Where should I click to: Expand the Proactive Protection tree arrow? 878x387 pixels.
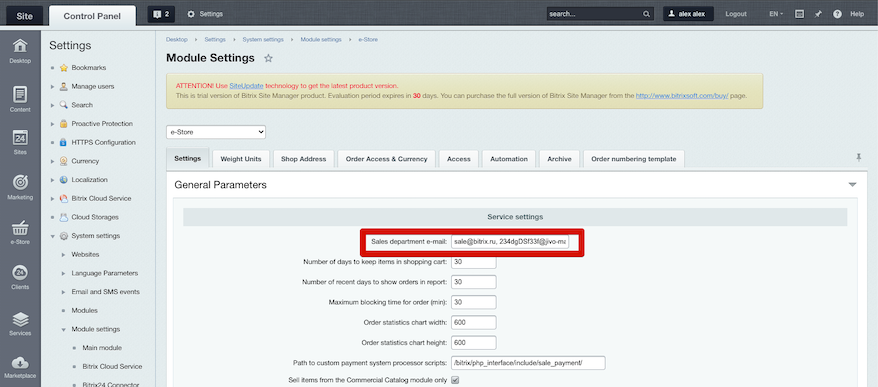(52, 124)
